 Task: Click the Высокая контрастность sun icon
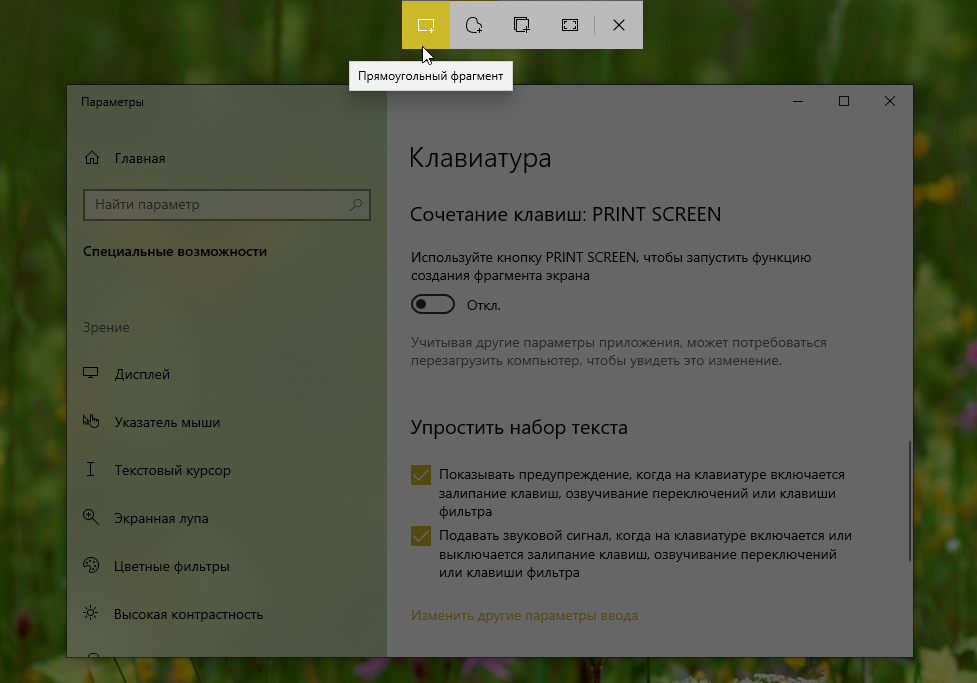click(x=91, y=614)
